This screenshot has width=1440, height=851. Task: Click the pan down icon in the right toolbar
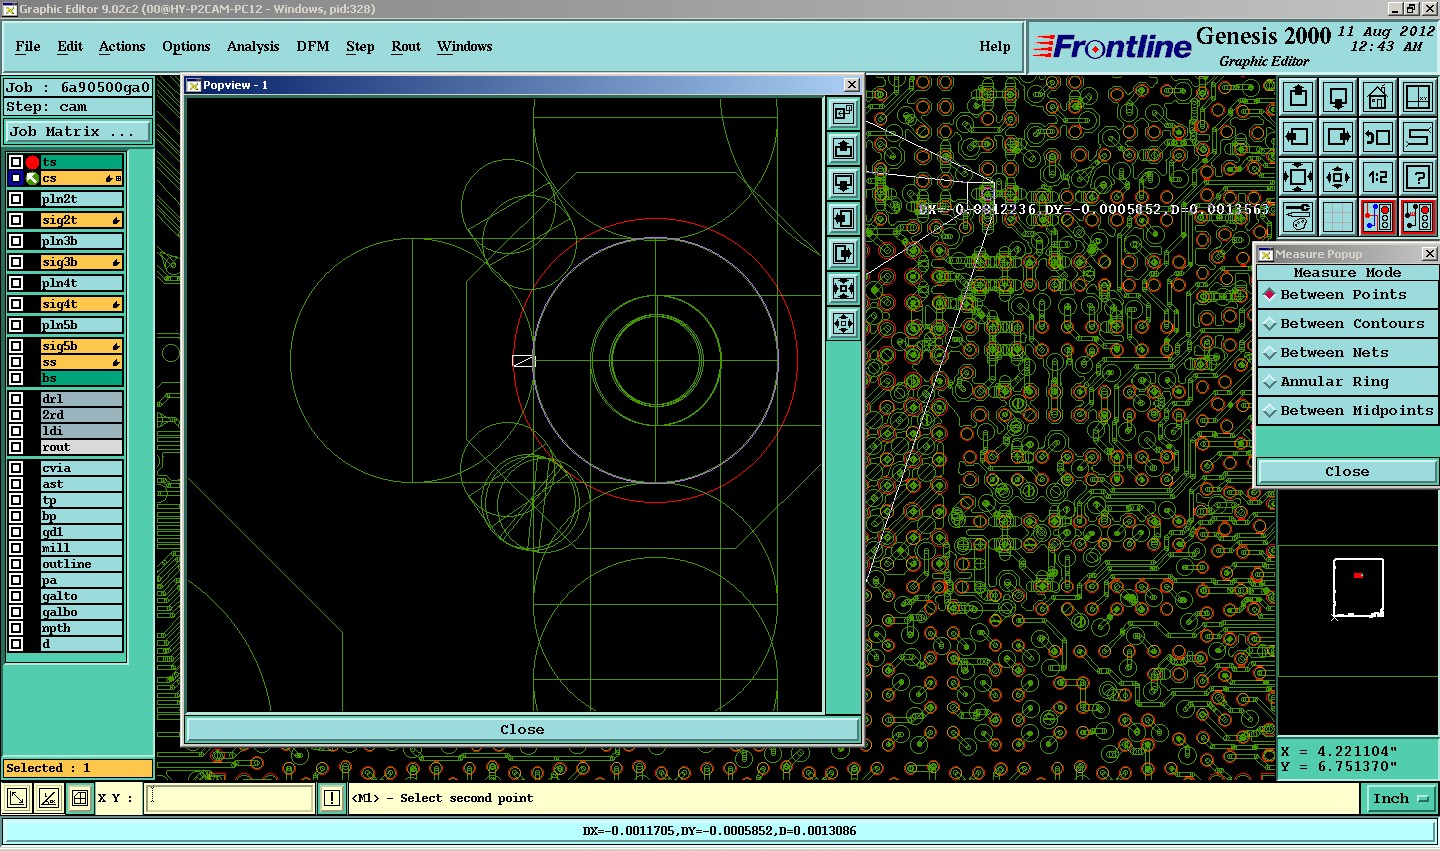[x=1338, y=97]
